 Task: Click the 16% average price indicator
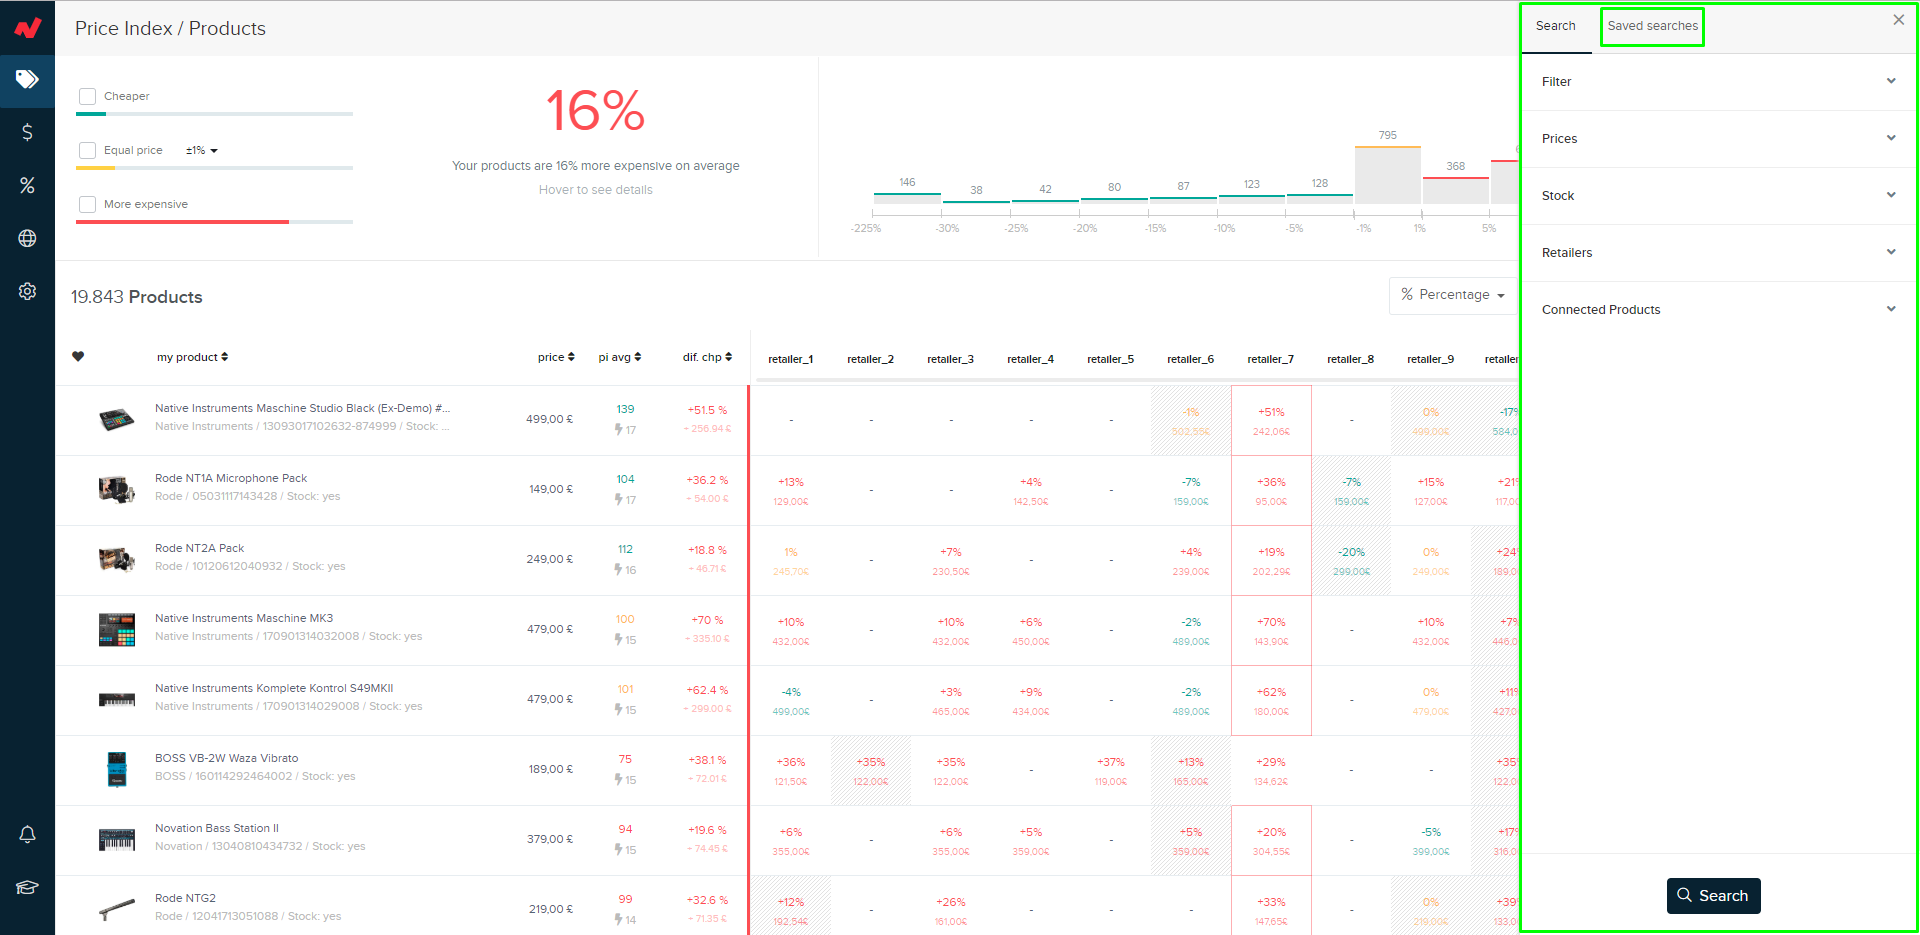[595, 110]
